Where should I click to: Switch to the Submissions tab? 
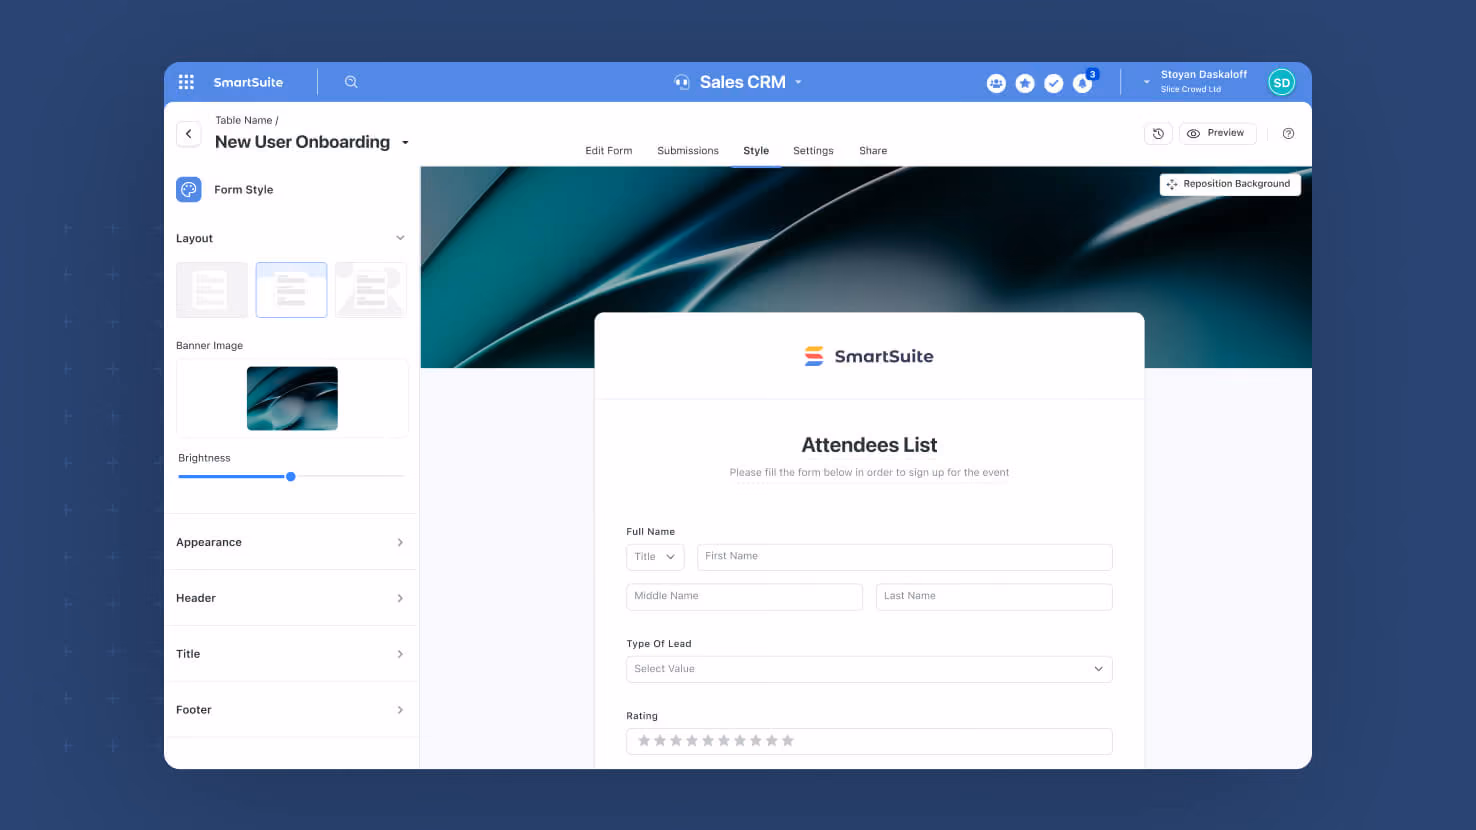point(688,151)
